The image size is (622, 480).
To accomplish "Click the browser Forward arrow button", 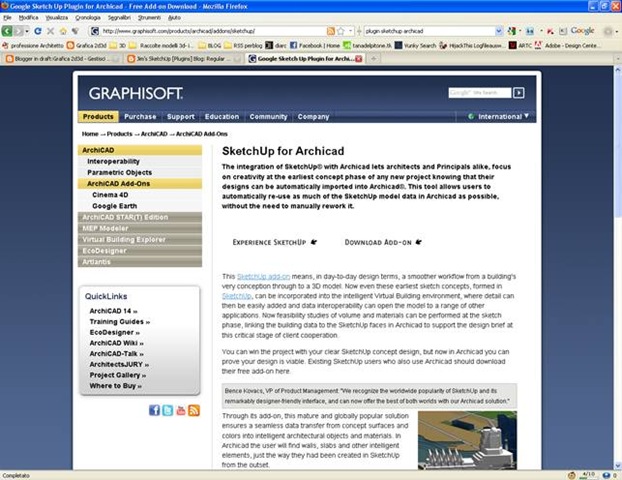I will click(x=18, y=31).
